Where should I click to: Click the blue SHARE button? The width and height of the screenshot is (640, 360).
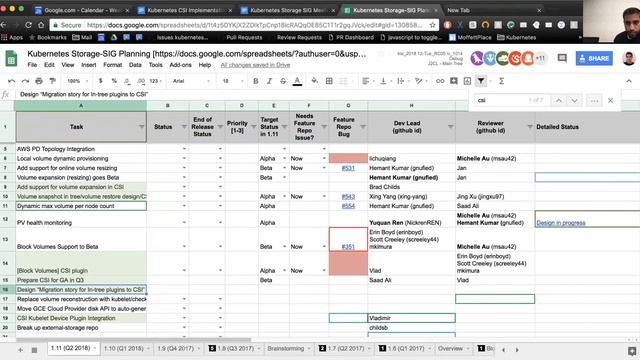[x=594, y=58]
